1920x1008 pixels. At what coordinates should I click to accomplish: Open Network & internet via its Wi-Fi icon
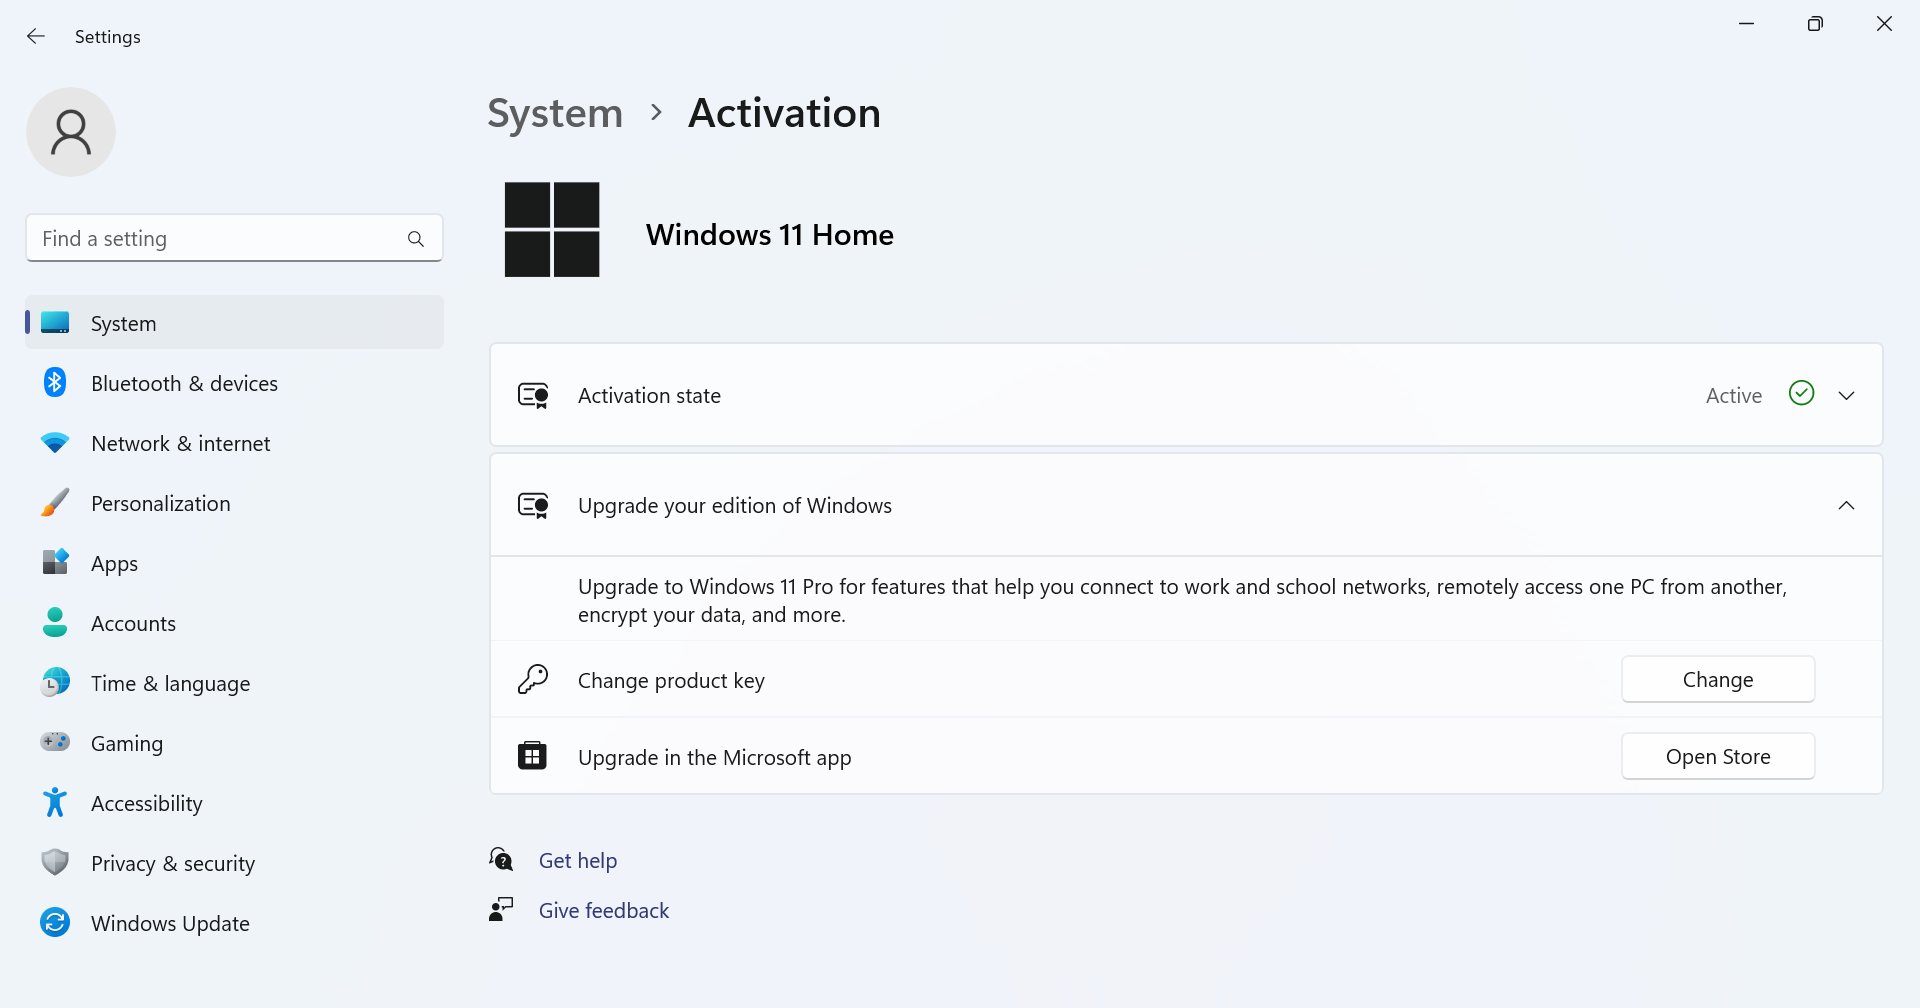click(55, 442)
